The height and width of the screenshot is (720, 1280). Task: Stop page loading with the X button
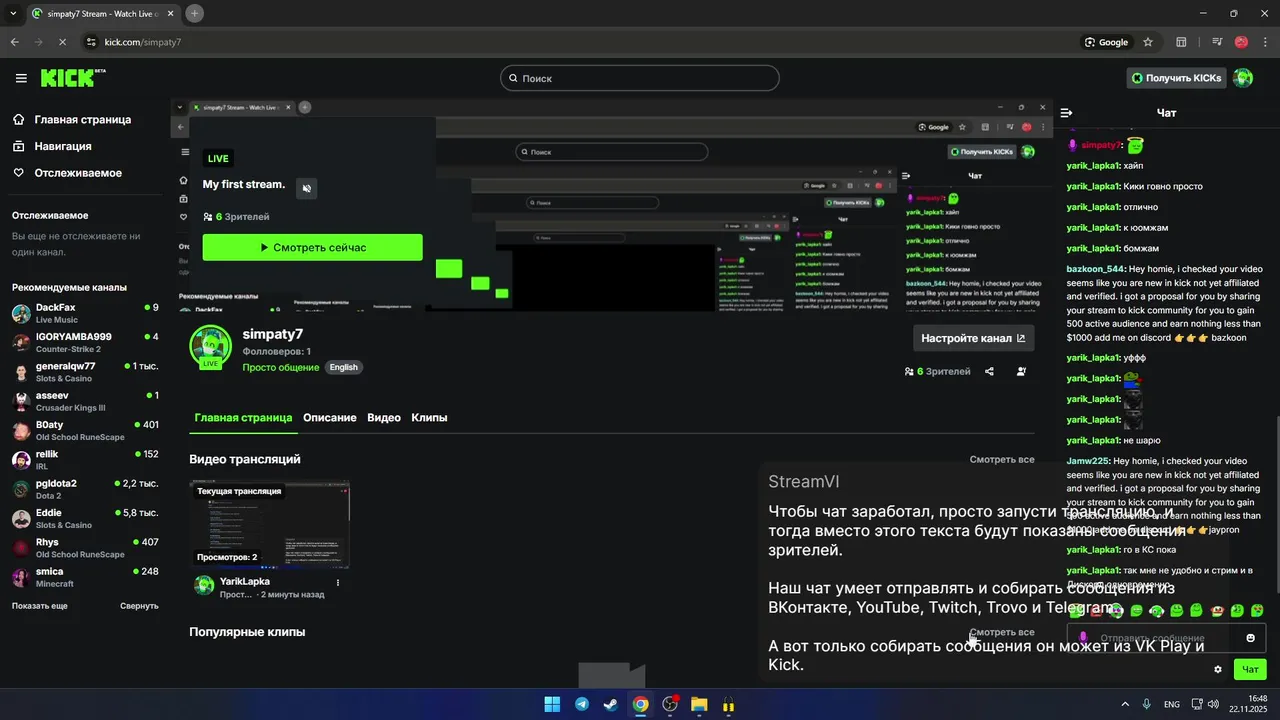pyautogui.click(x=62, y=42)
